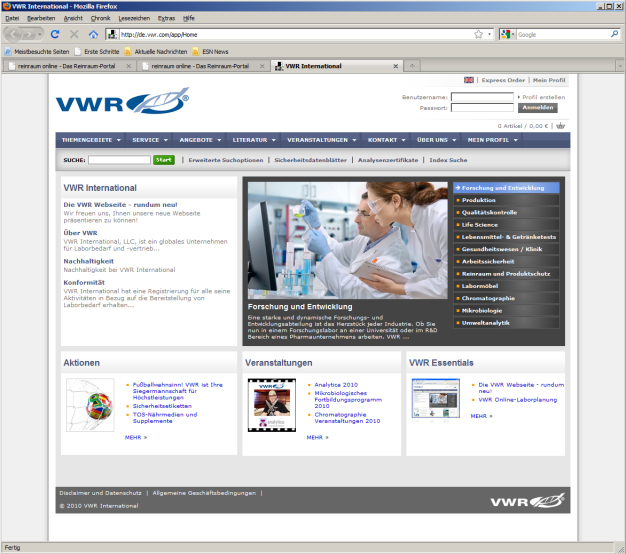Select Chromatographie in the topic list
Viewport: 626px width, 554px height.
click(x=506, y=298)
